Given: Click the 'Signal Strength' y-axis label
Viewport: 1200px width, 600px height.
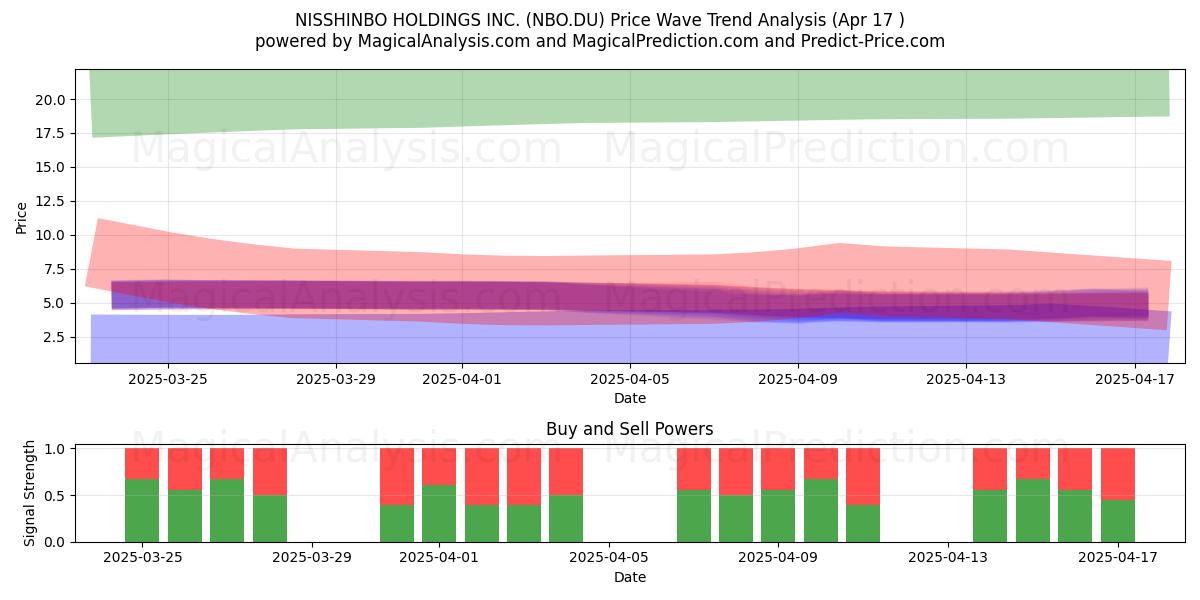Looking at the screenshot, I should (x=30, y=493).
